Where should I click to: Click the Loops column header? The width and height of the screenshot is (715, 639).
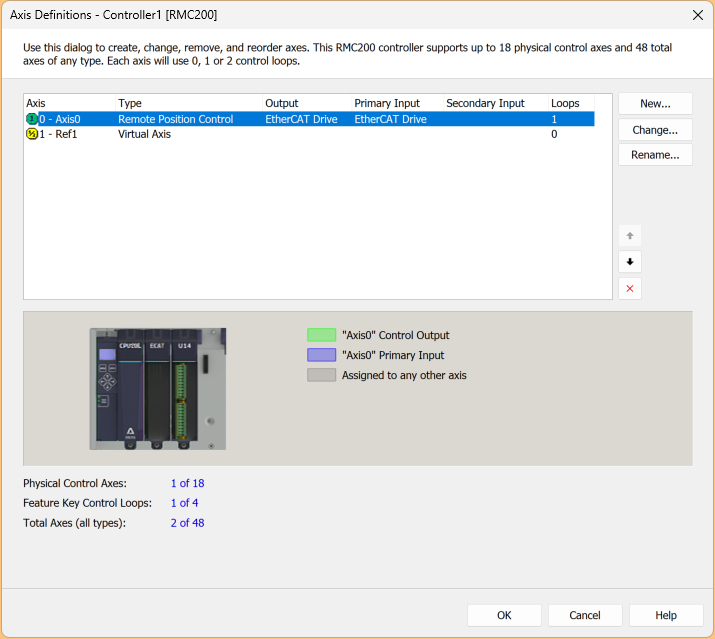[x=571, y=103]
